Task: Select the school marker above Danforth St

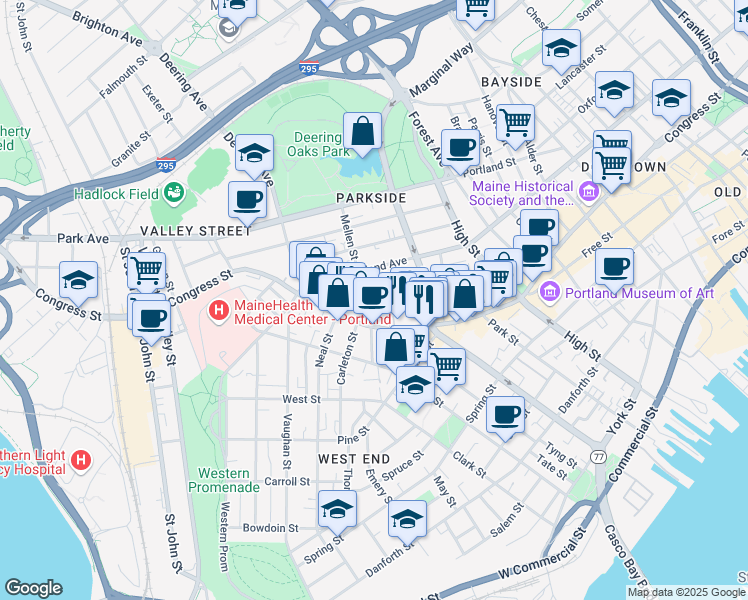Action: 407,522
